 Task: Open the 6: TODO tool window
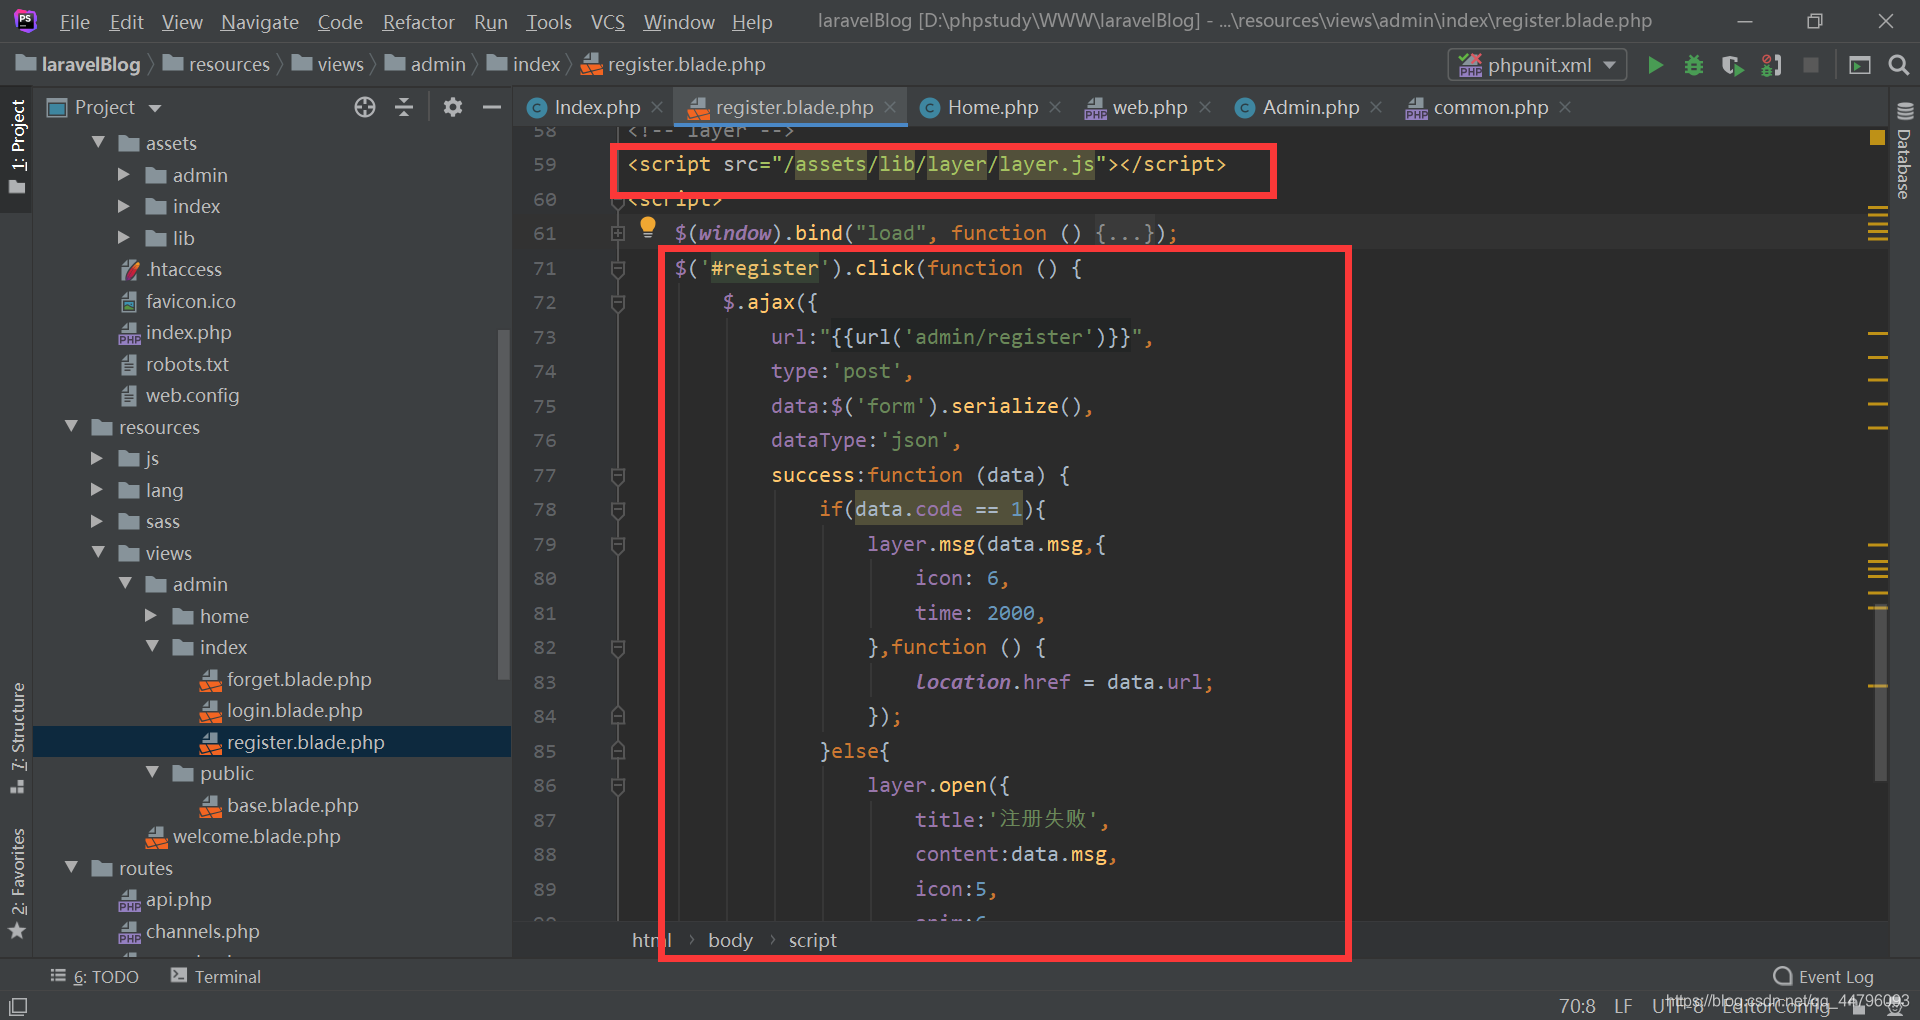click(x=95, y=976)
